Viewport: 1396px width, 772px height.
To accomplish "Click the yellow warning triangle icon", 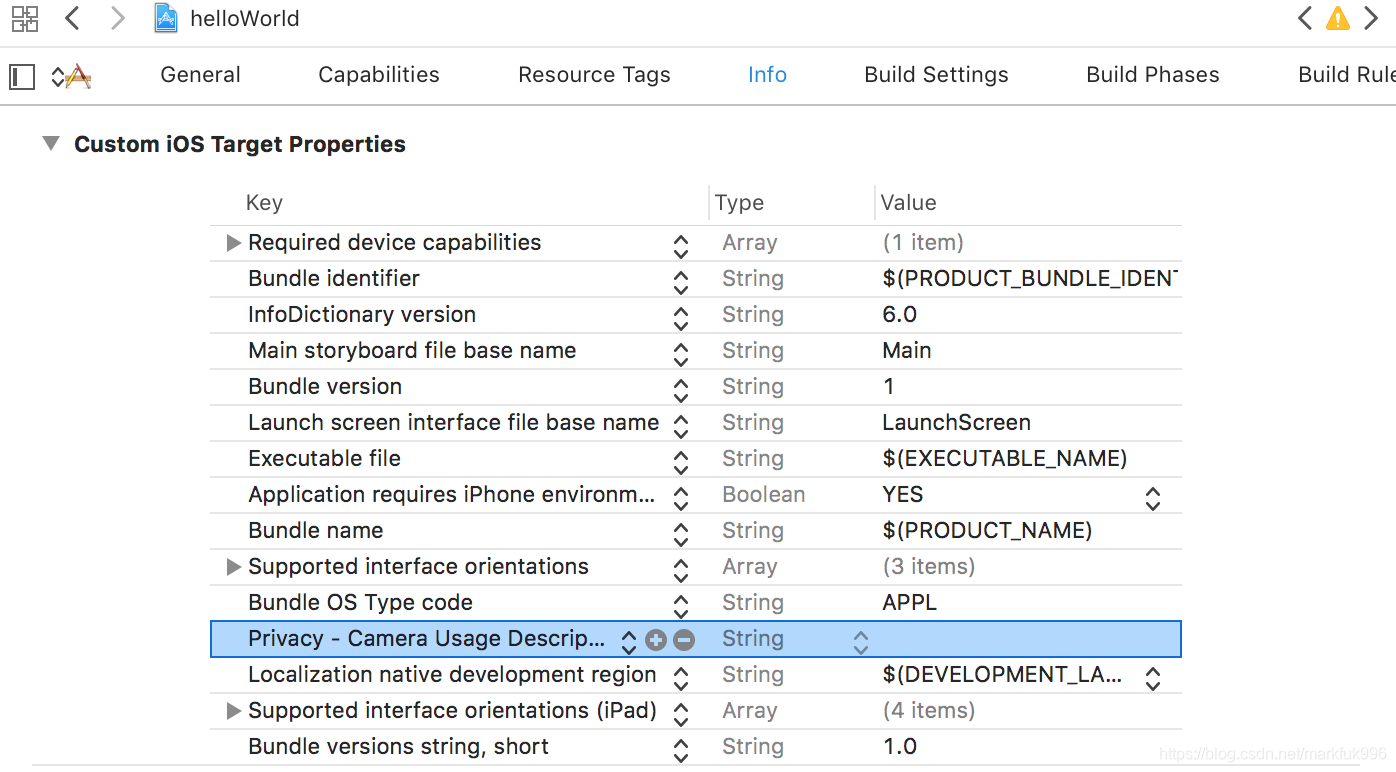I will pyautogui.click(x=1337, y=18).
